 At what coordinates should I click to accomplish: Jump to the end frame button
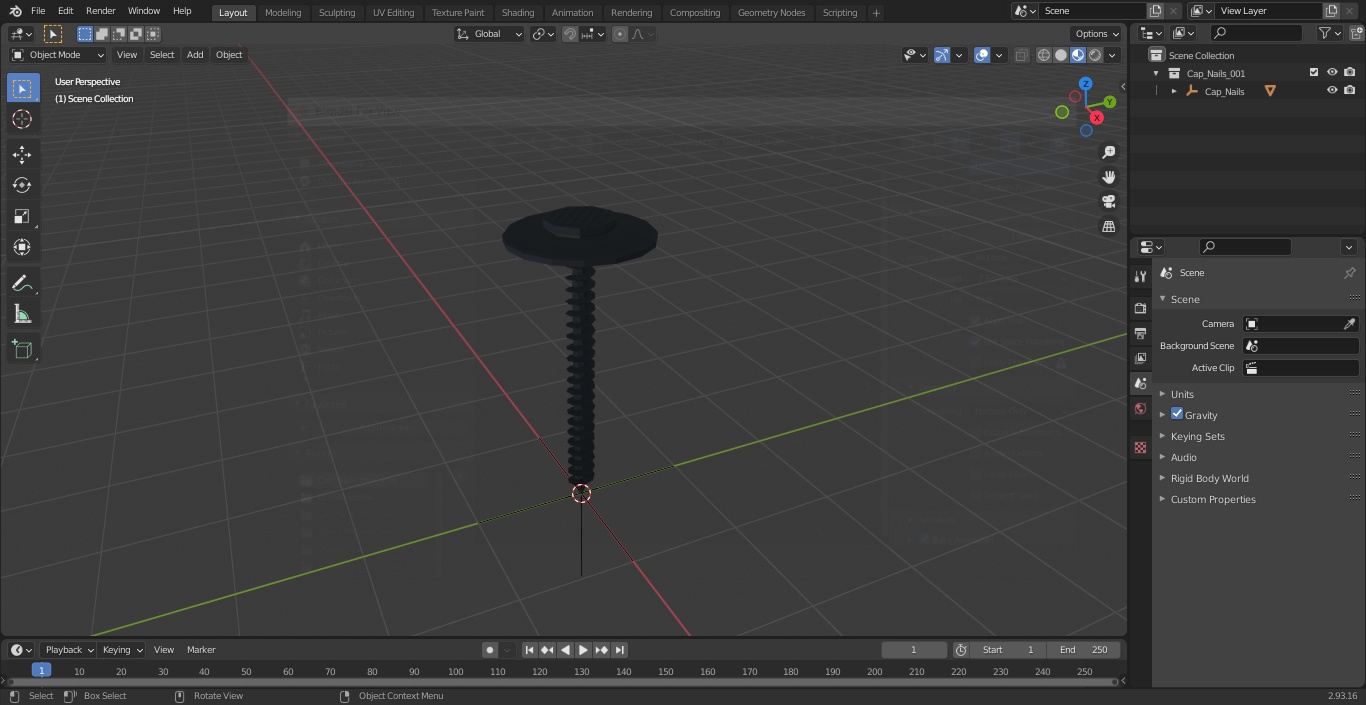coord(620,650)
